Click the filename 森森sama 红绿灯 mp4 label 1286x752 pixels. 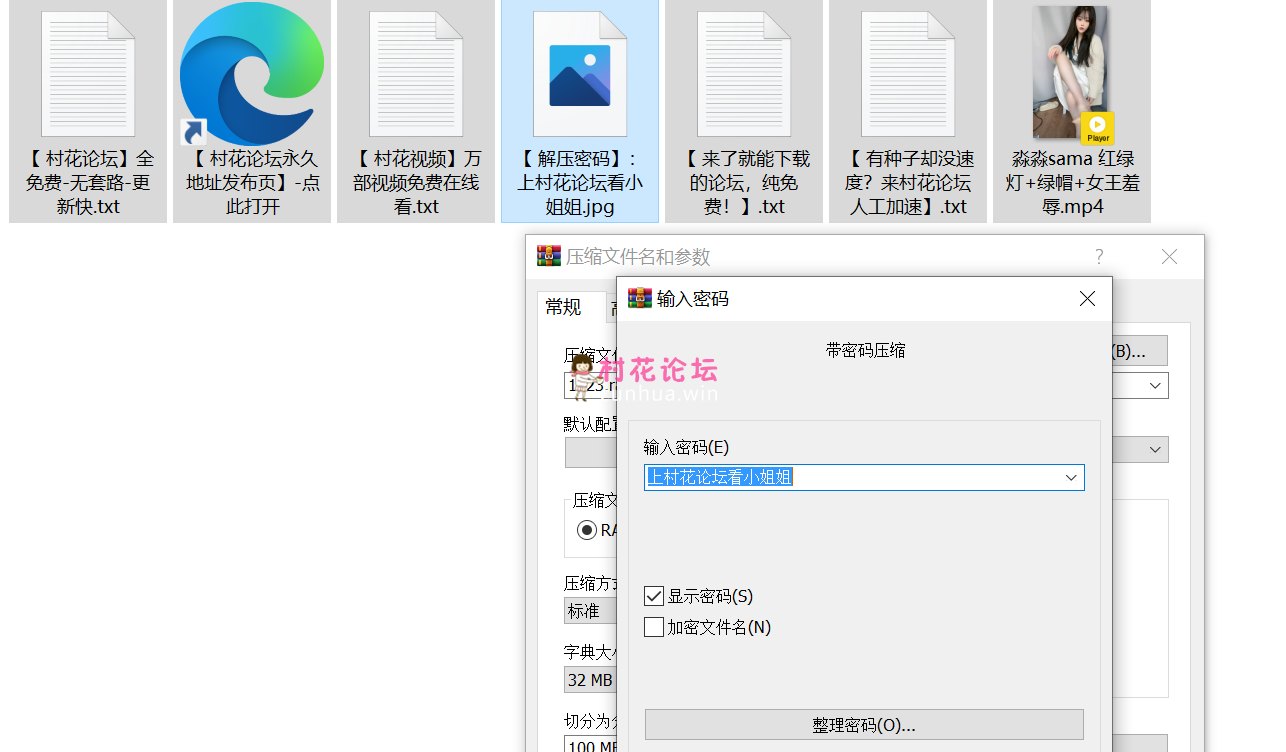pos(1072,183)
